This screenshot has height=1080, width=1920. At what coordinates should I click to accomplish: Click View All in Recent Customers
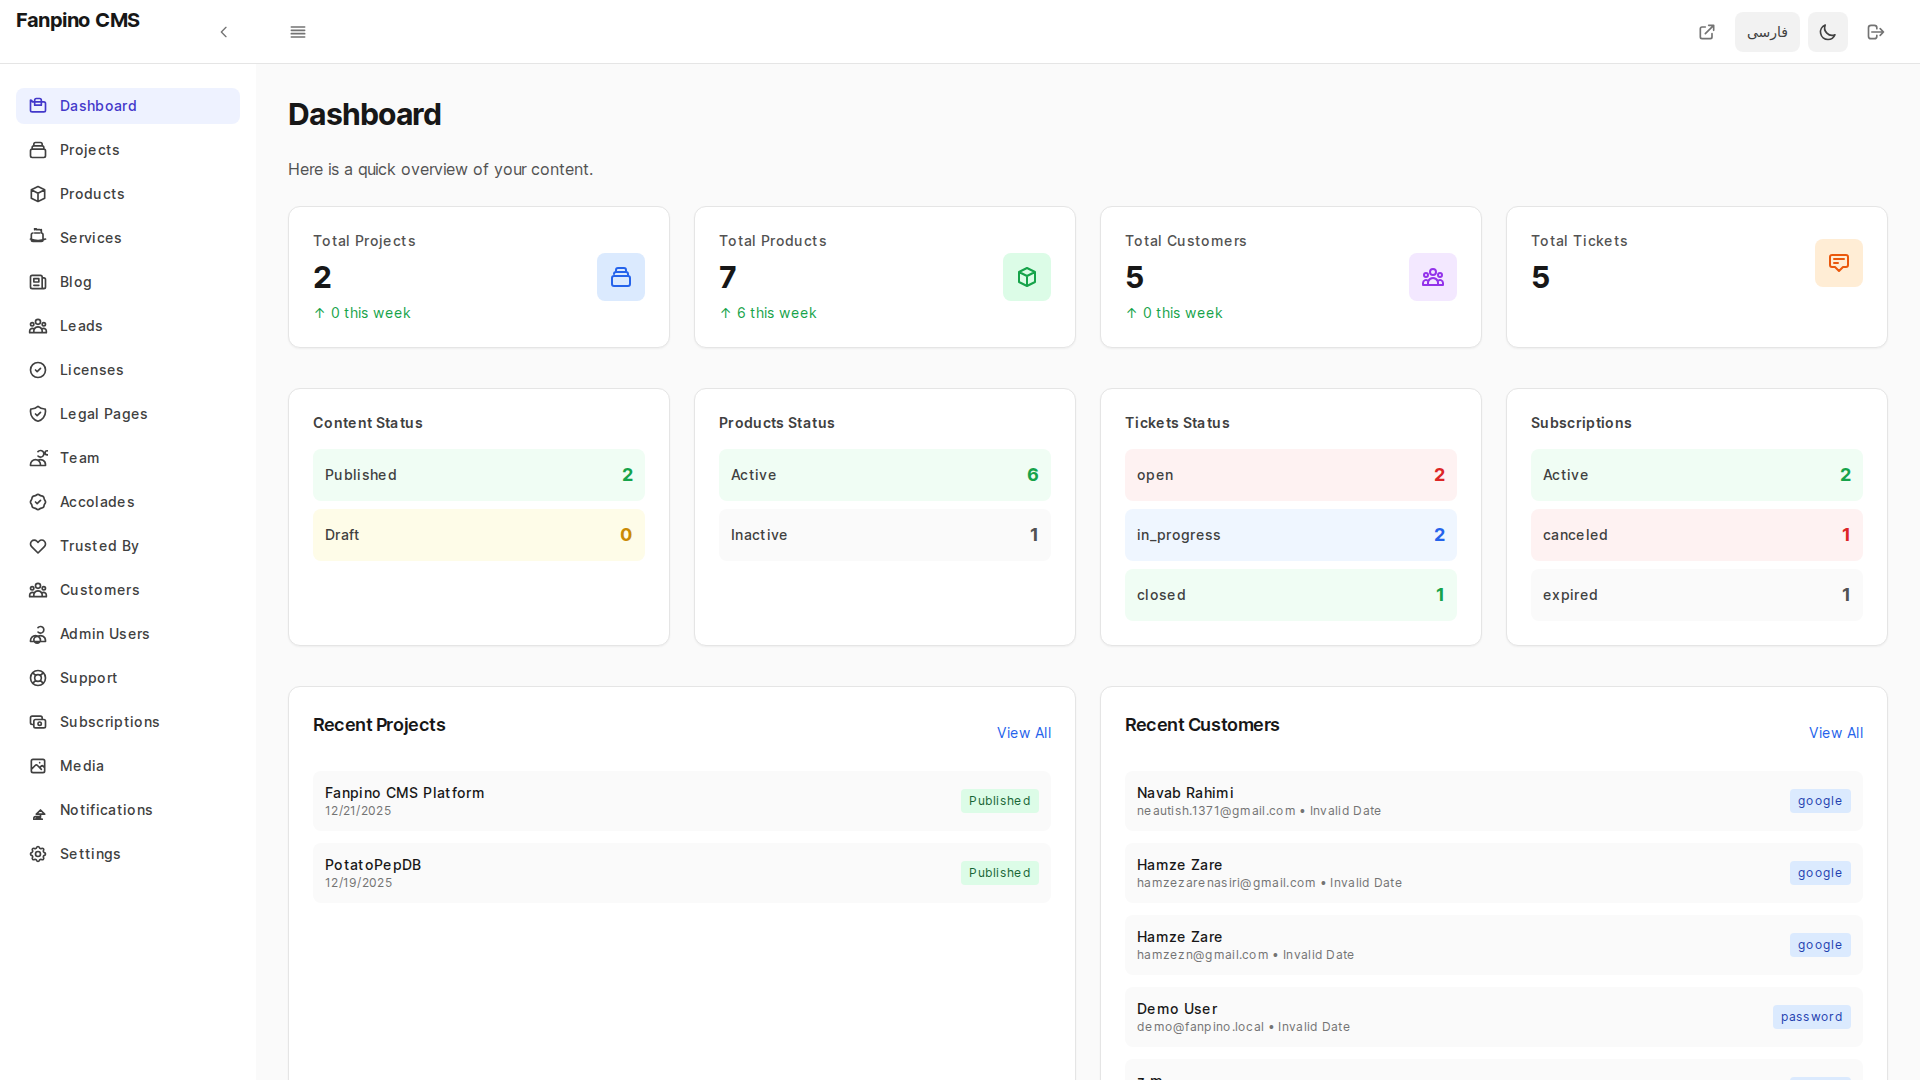[1836, 733]
